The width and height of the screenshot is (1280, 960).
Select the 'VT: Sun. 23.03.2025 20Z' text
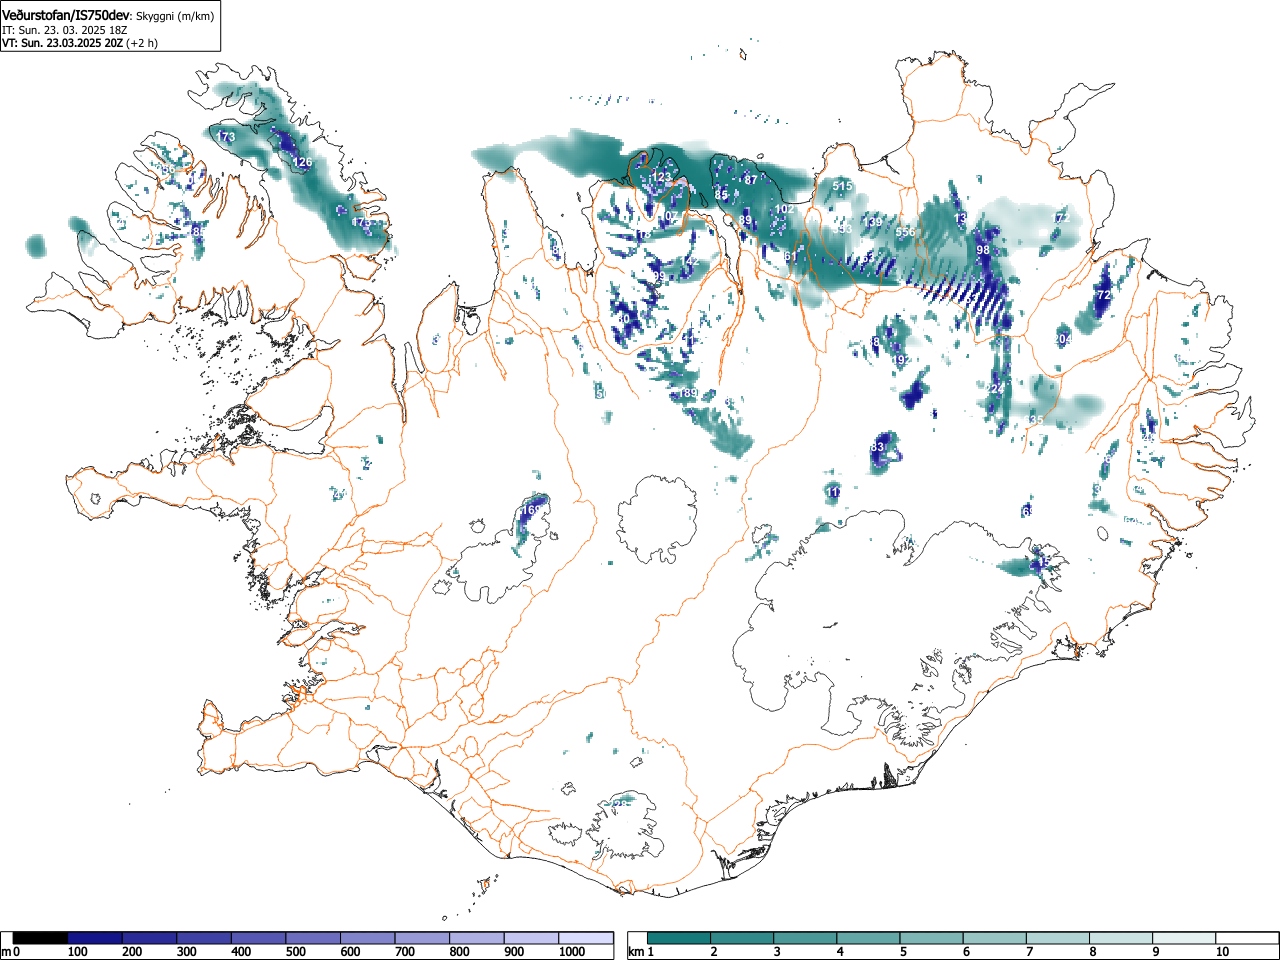62,43
